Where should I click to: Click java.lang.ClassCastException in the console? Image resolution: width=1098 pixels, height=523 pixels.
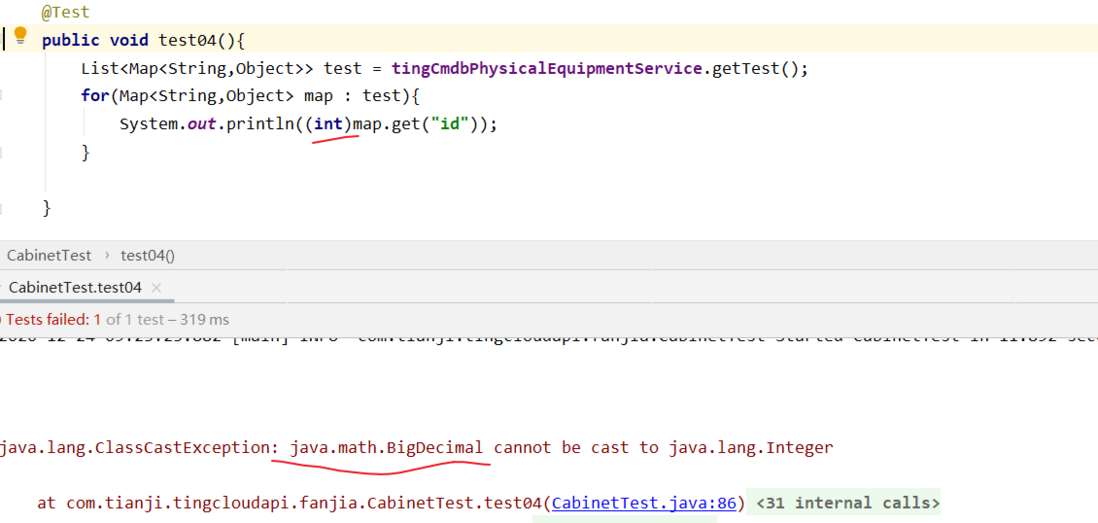click(x=134, y=447)
